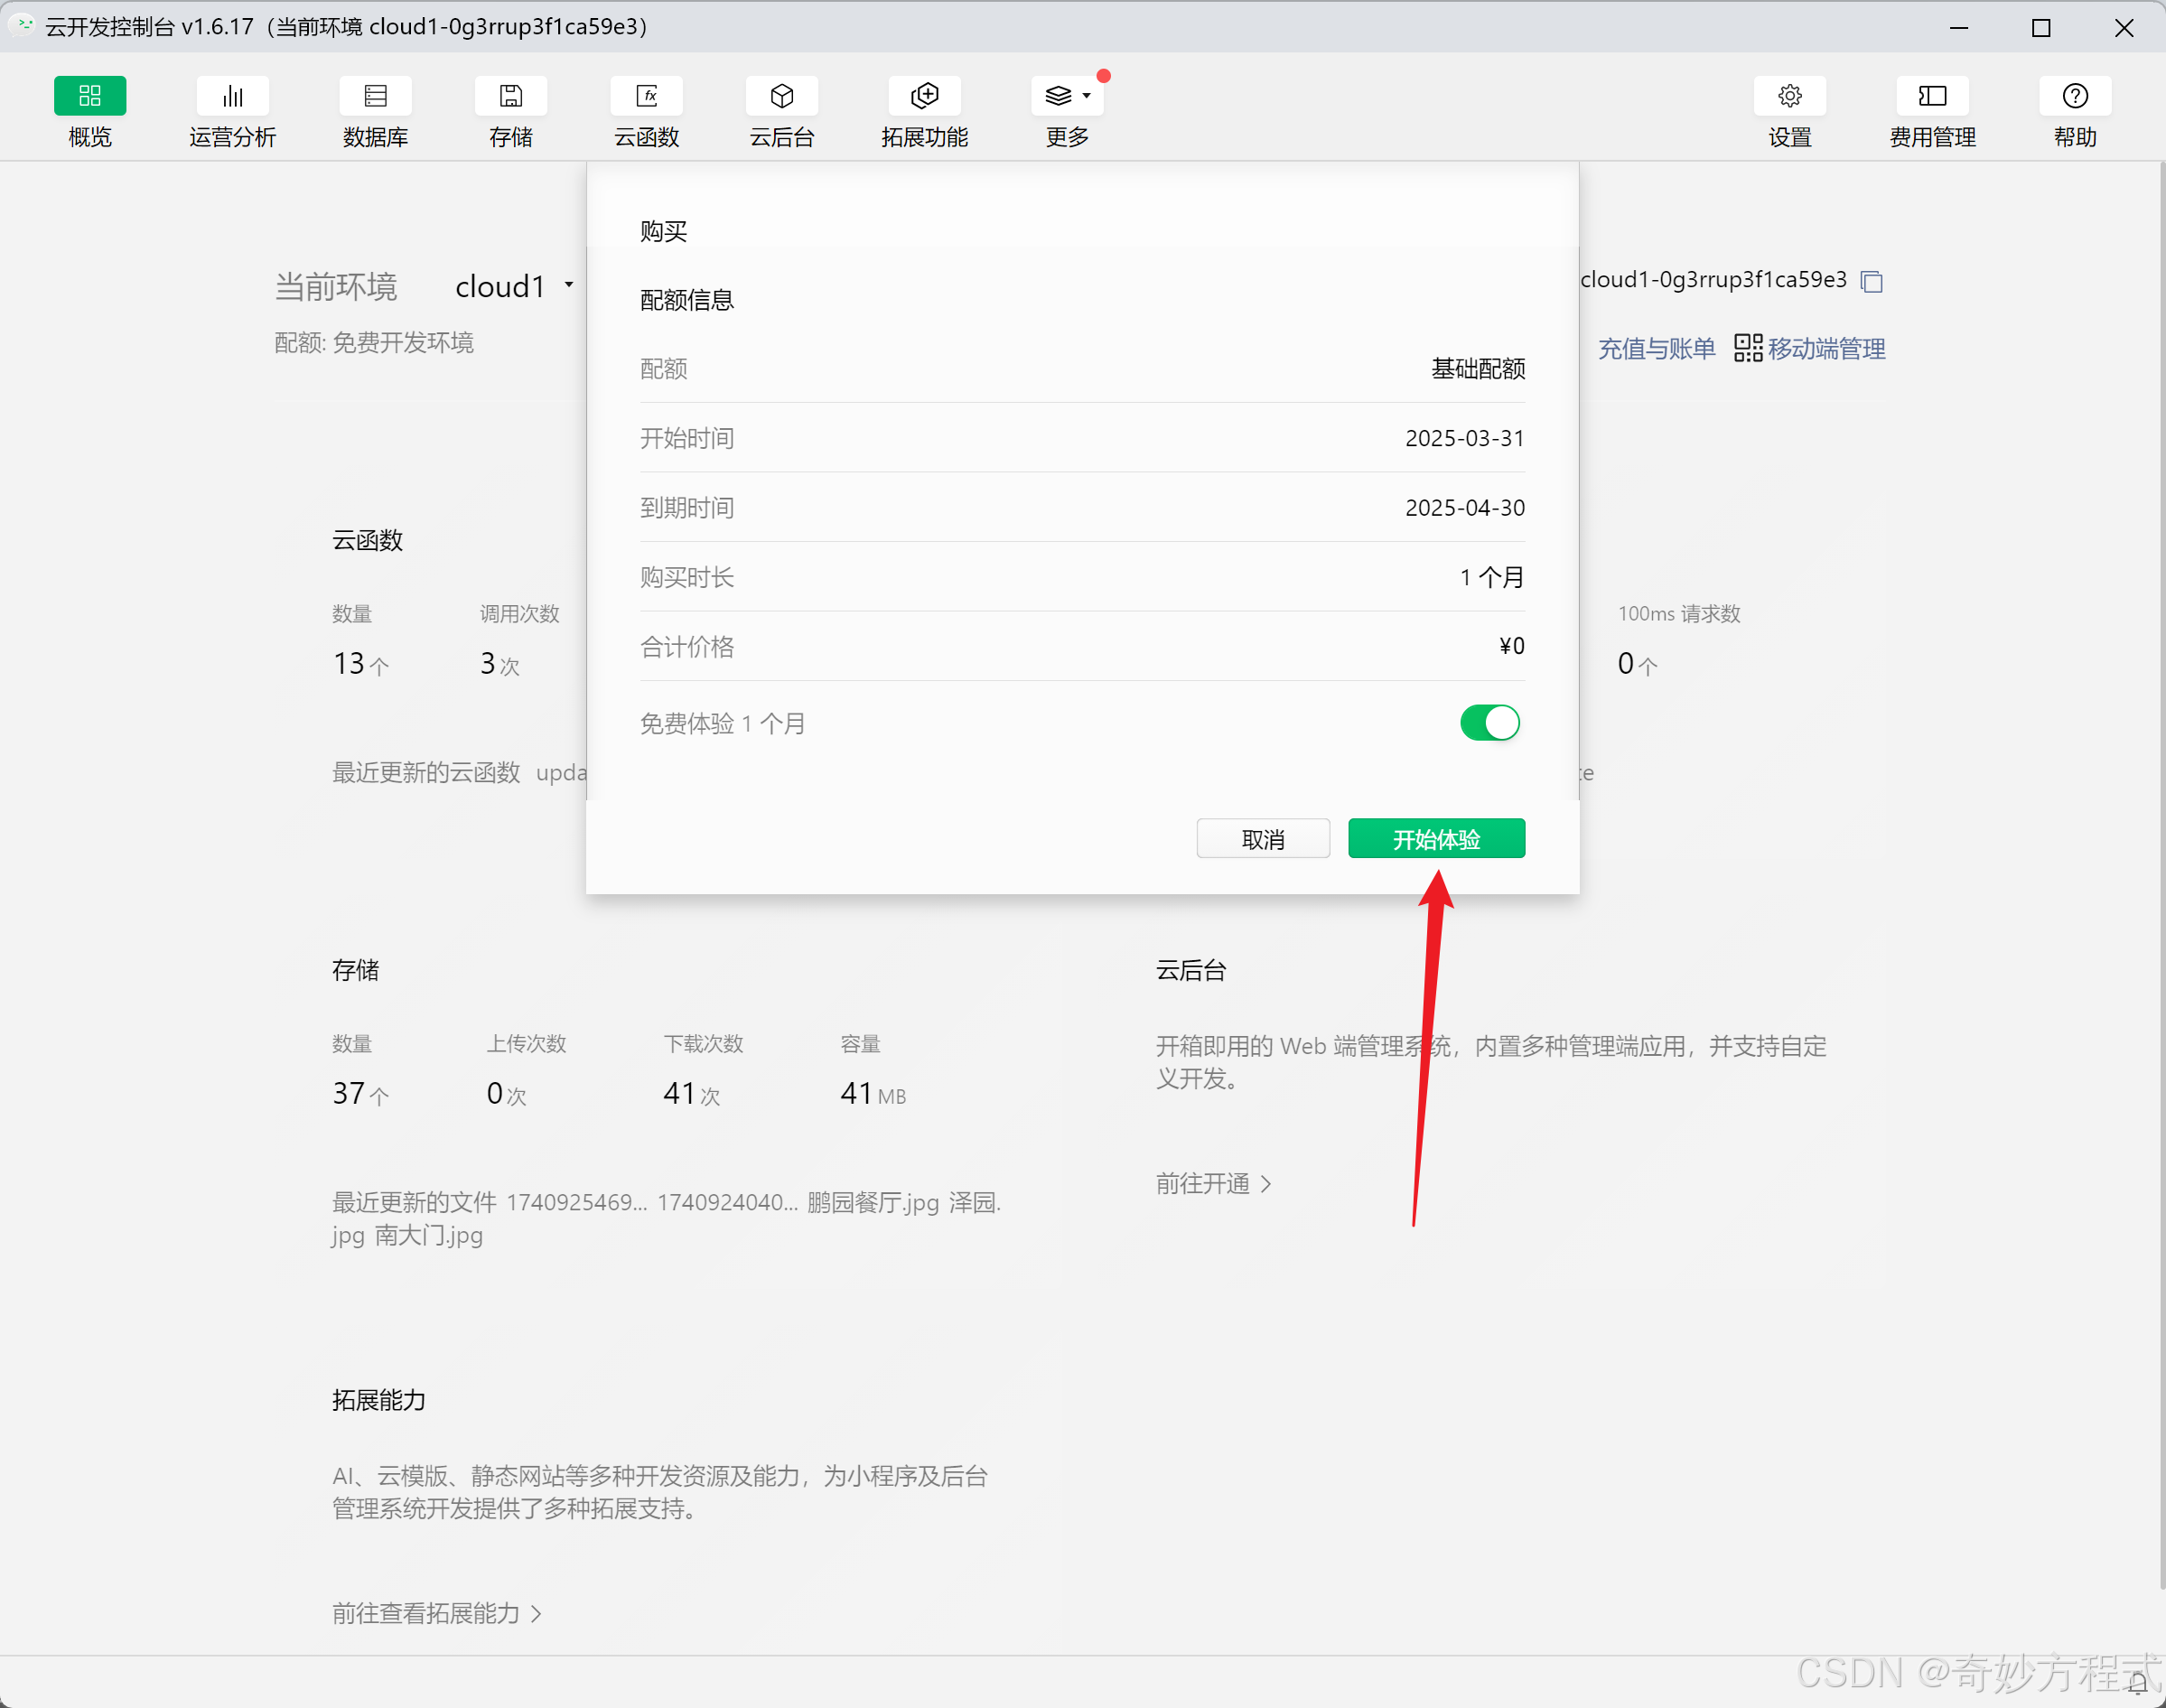Viewport: 2166px width, 1708px height.
Task: Open the 设置 gear icon
Action: 1789,96
